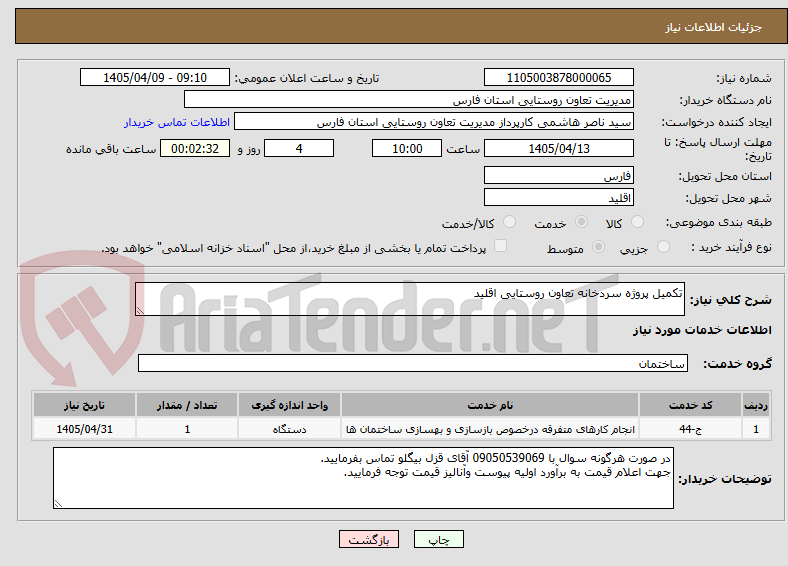Image resolution: width=788 pixels, height=566 pixels.
Task: Click the service code cell ج-44
Action: (691, 429)
